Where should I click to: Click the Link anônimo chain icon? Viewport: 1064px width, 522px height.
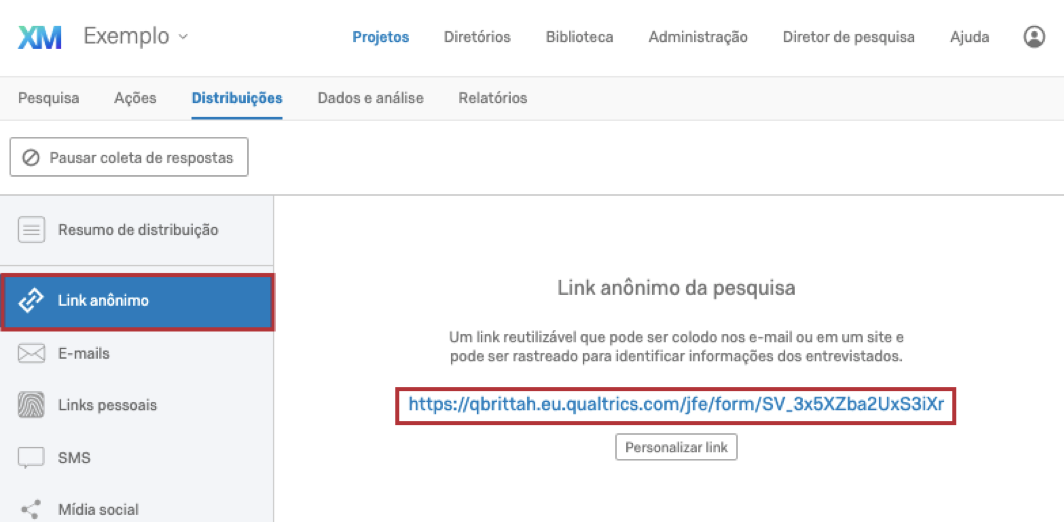coord(33,301)
